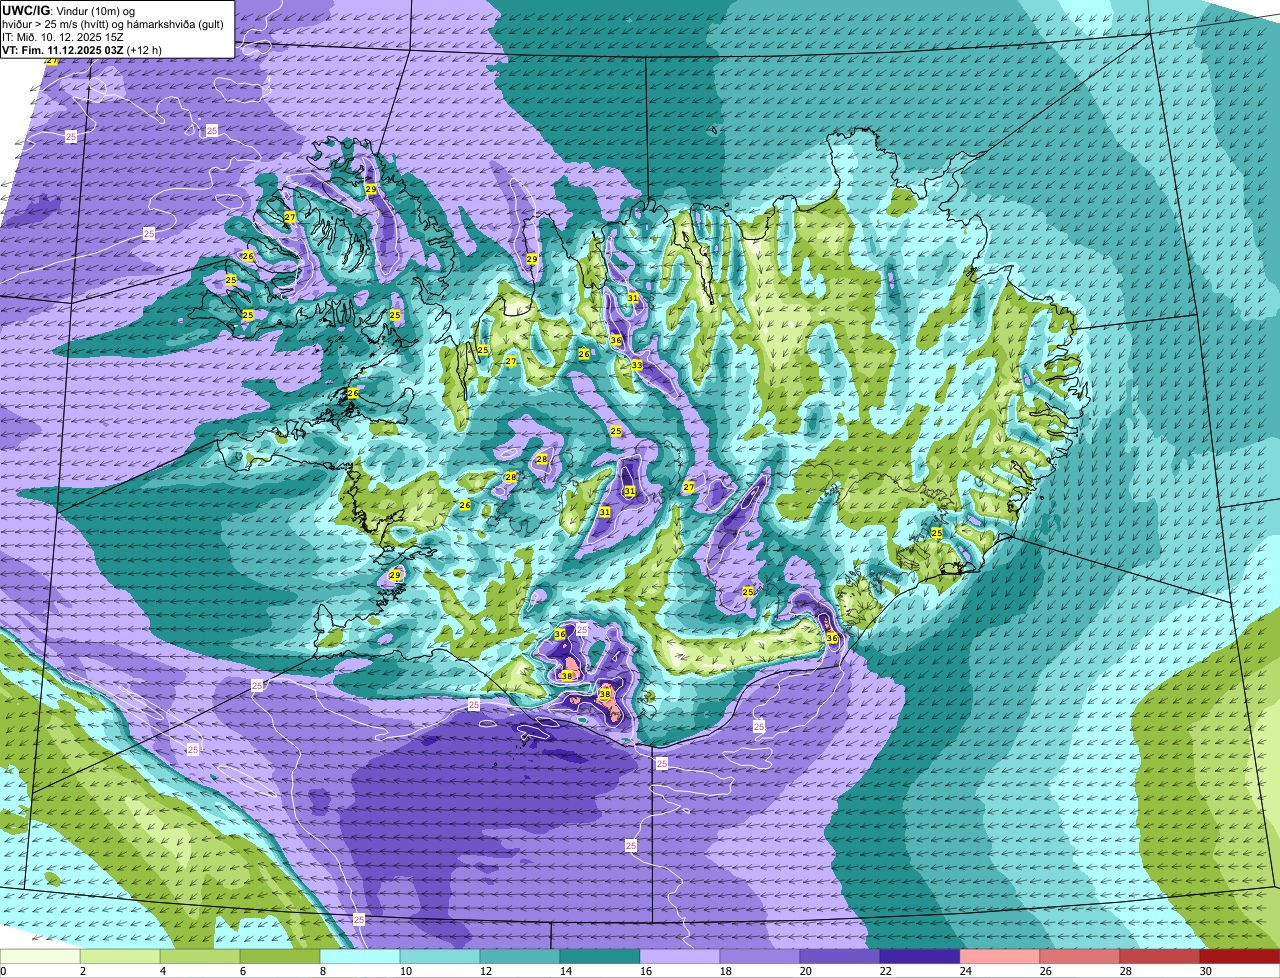Click the legend scale label '14'
This screenshot has height=978, width=1280.
click(566, 971)
